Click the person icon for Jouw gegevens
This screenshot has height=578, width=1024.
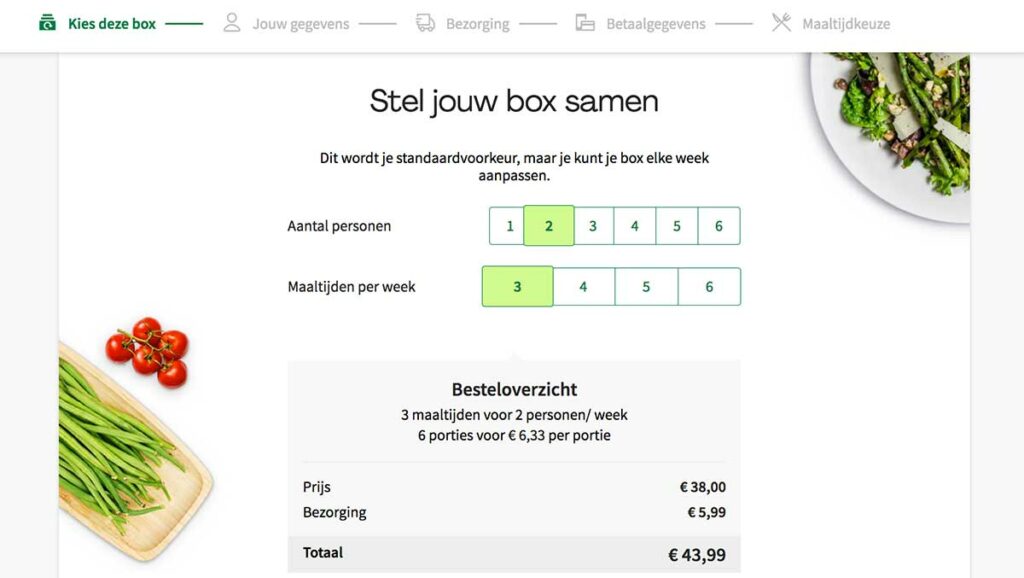click(232, 23)
